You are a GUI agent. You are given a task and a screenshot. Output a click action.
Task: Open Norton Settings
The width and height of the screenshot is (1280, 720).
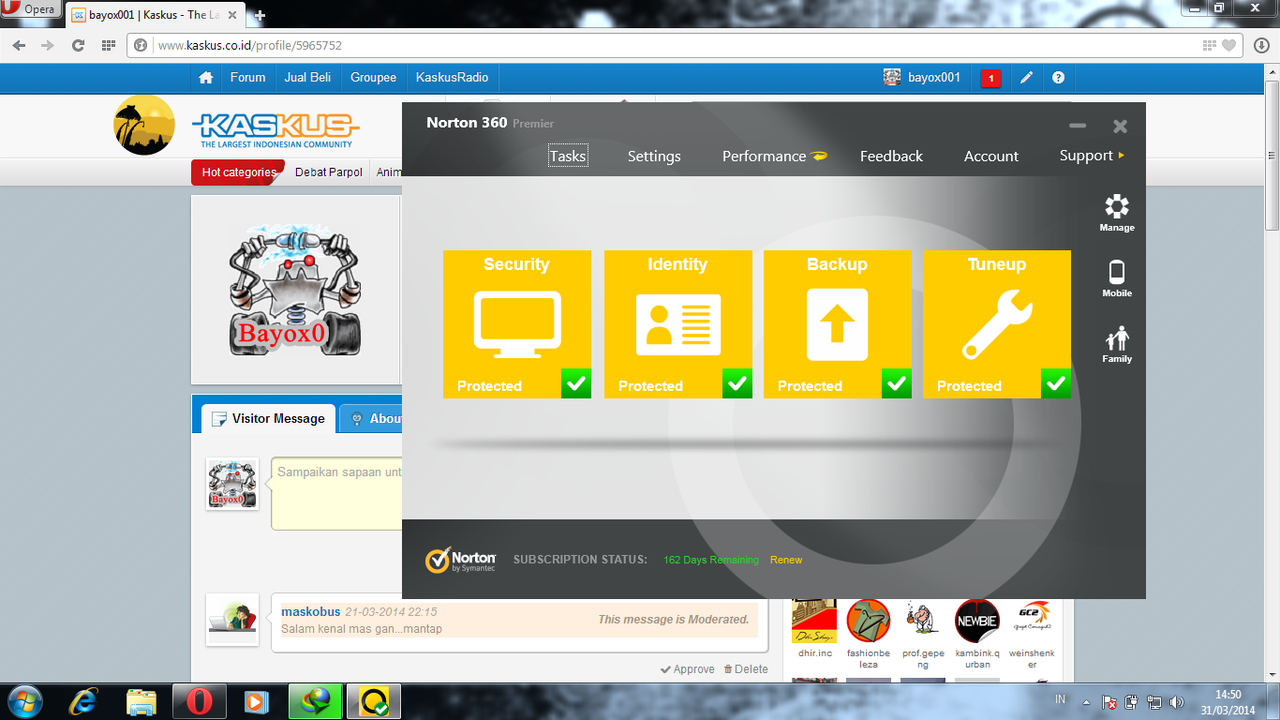coord(654,156)
